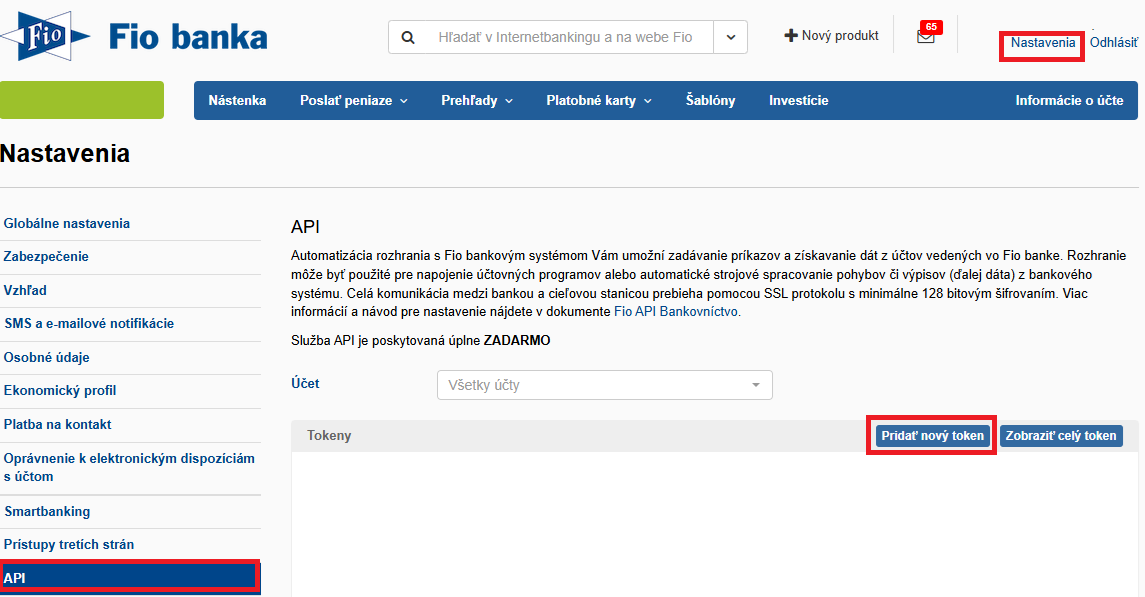Open the Platobné karty menu
Viewport: 1145px width, 597px height.
[x=598, y=100]
